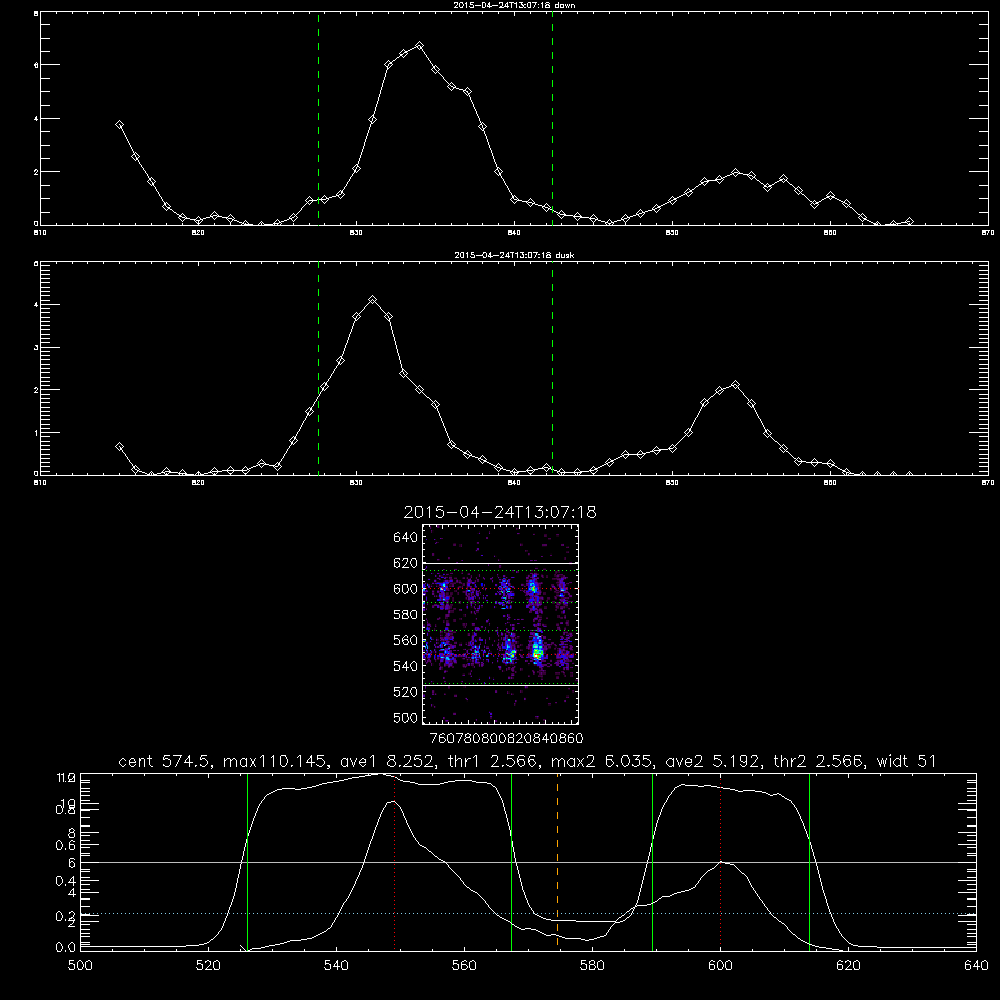Click the heatmap title 2015-04-24T13:07:18
Image resolution: width=1000 pixels, height=1000 pixels.
(500, 512)
